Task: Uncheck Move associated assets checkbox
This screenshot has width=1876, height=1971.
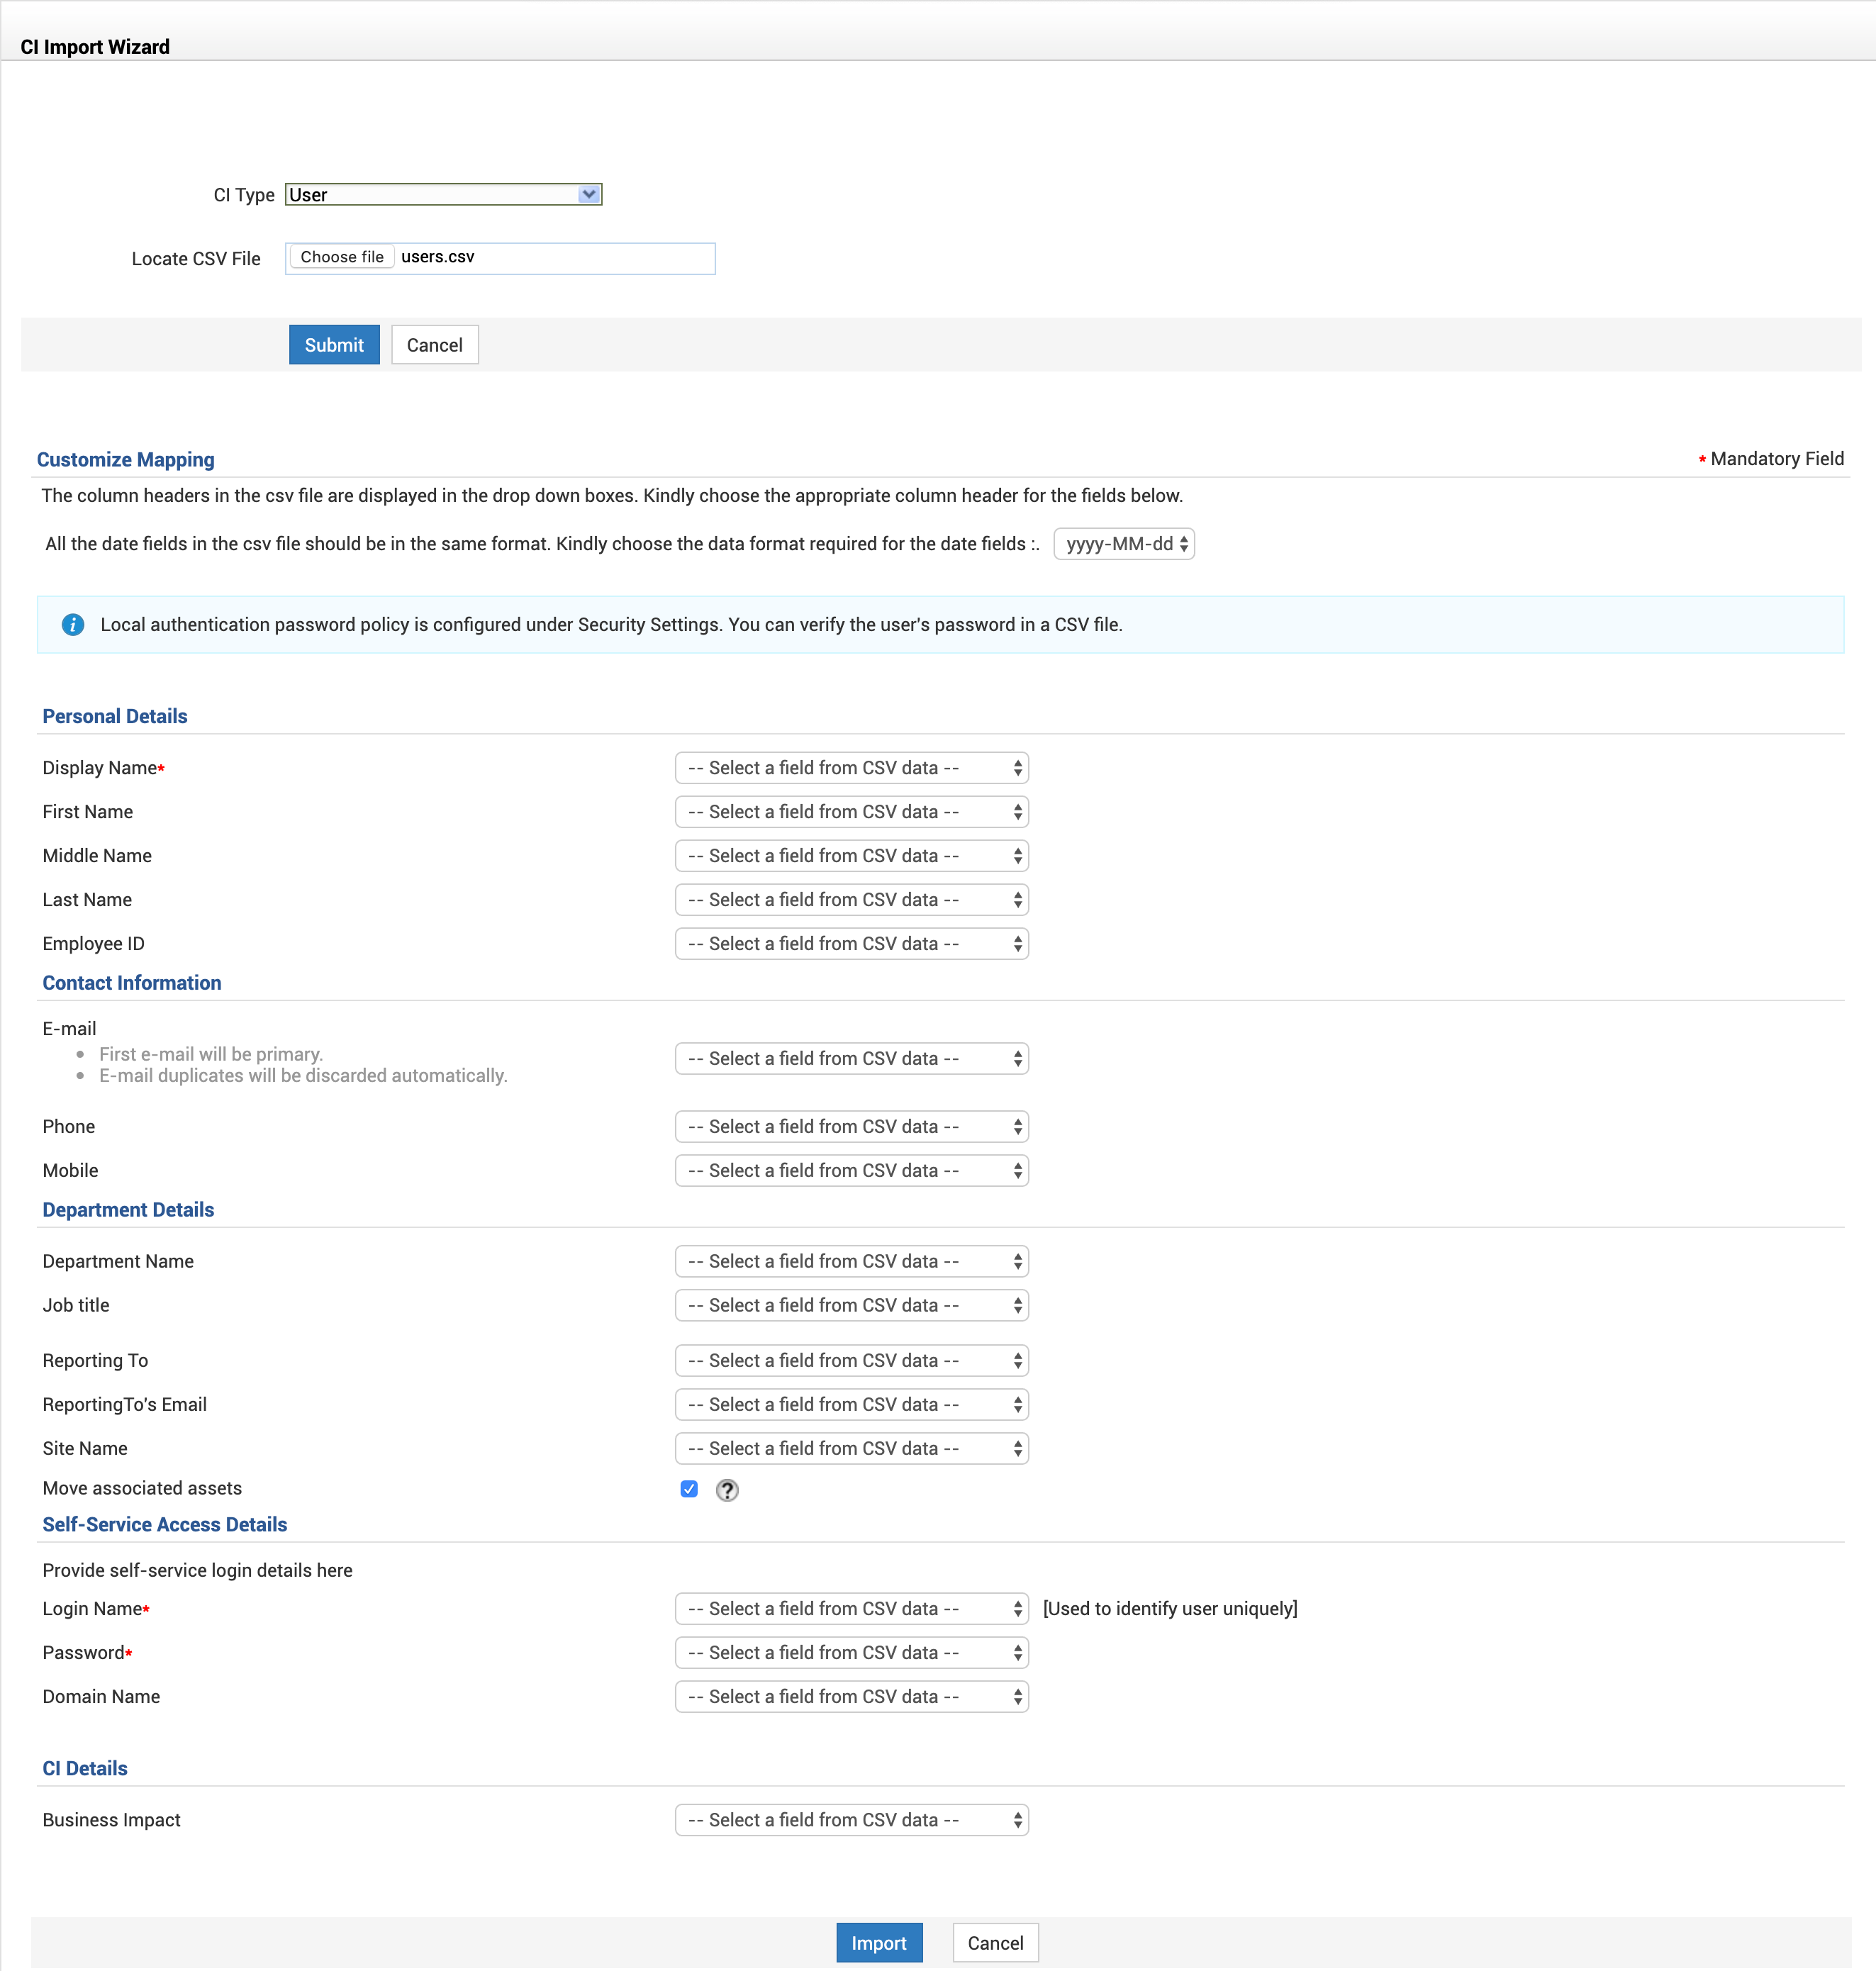Action: [x=689, y=1489]
